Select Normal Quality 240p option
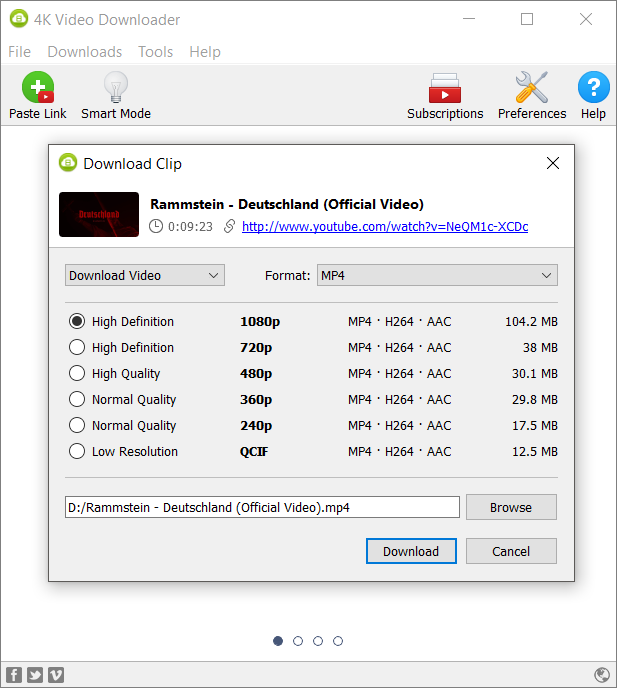The height and width of the screenshot is (688, 617). 77,425
